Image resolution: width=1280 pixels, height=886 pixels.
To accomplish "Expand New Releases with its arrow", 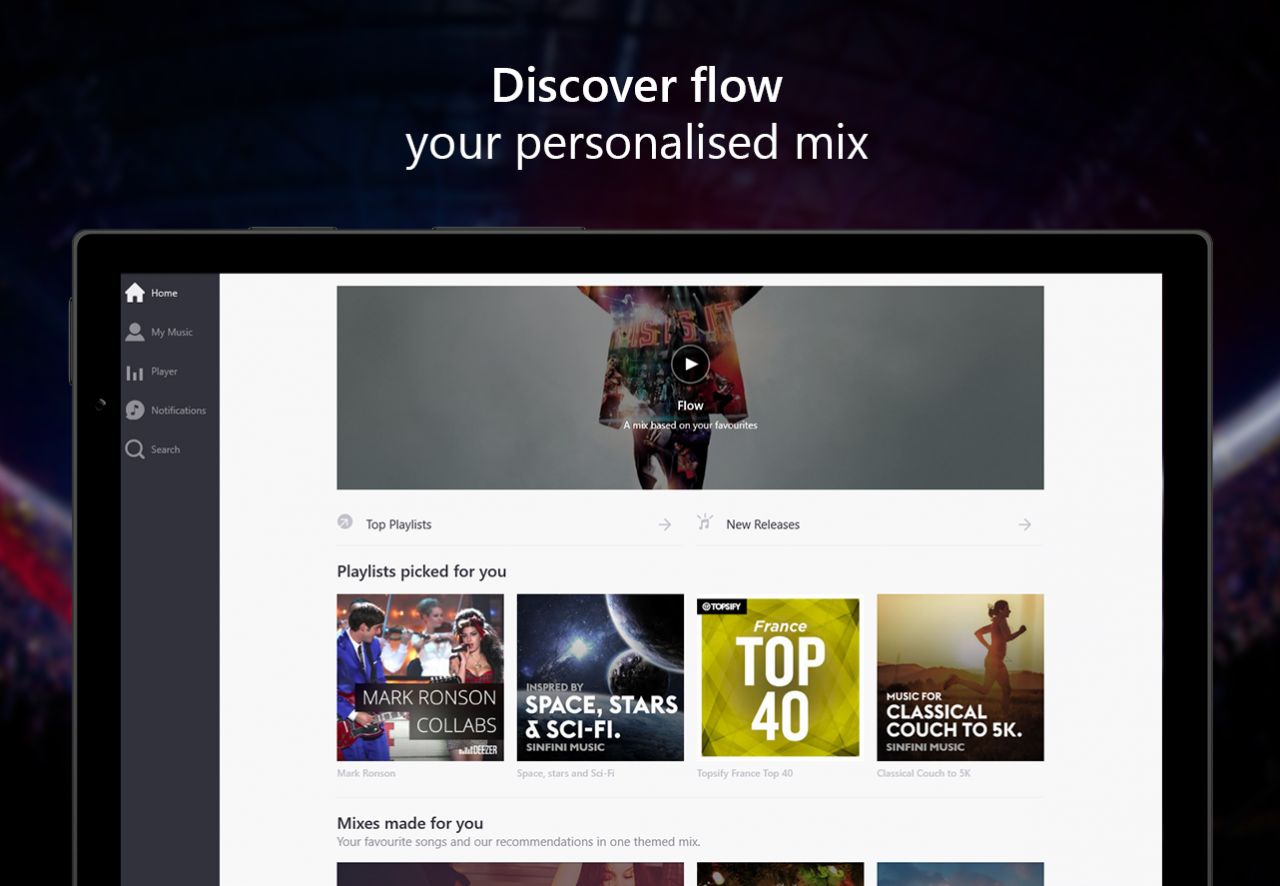I will point(1025,524).
